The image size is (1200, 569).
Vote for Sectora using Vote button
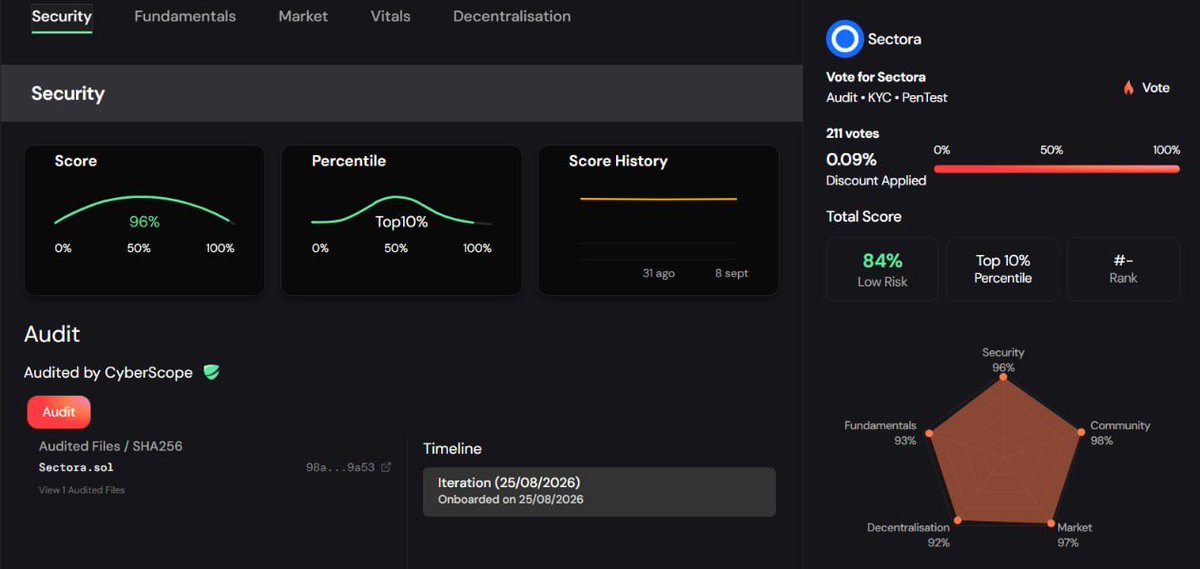(1146, 88)
